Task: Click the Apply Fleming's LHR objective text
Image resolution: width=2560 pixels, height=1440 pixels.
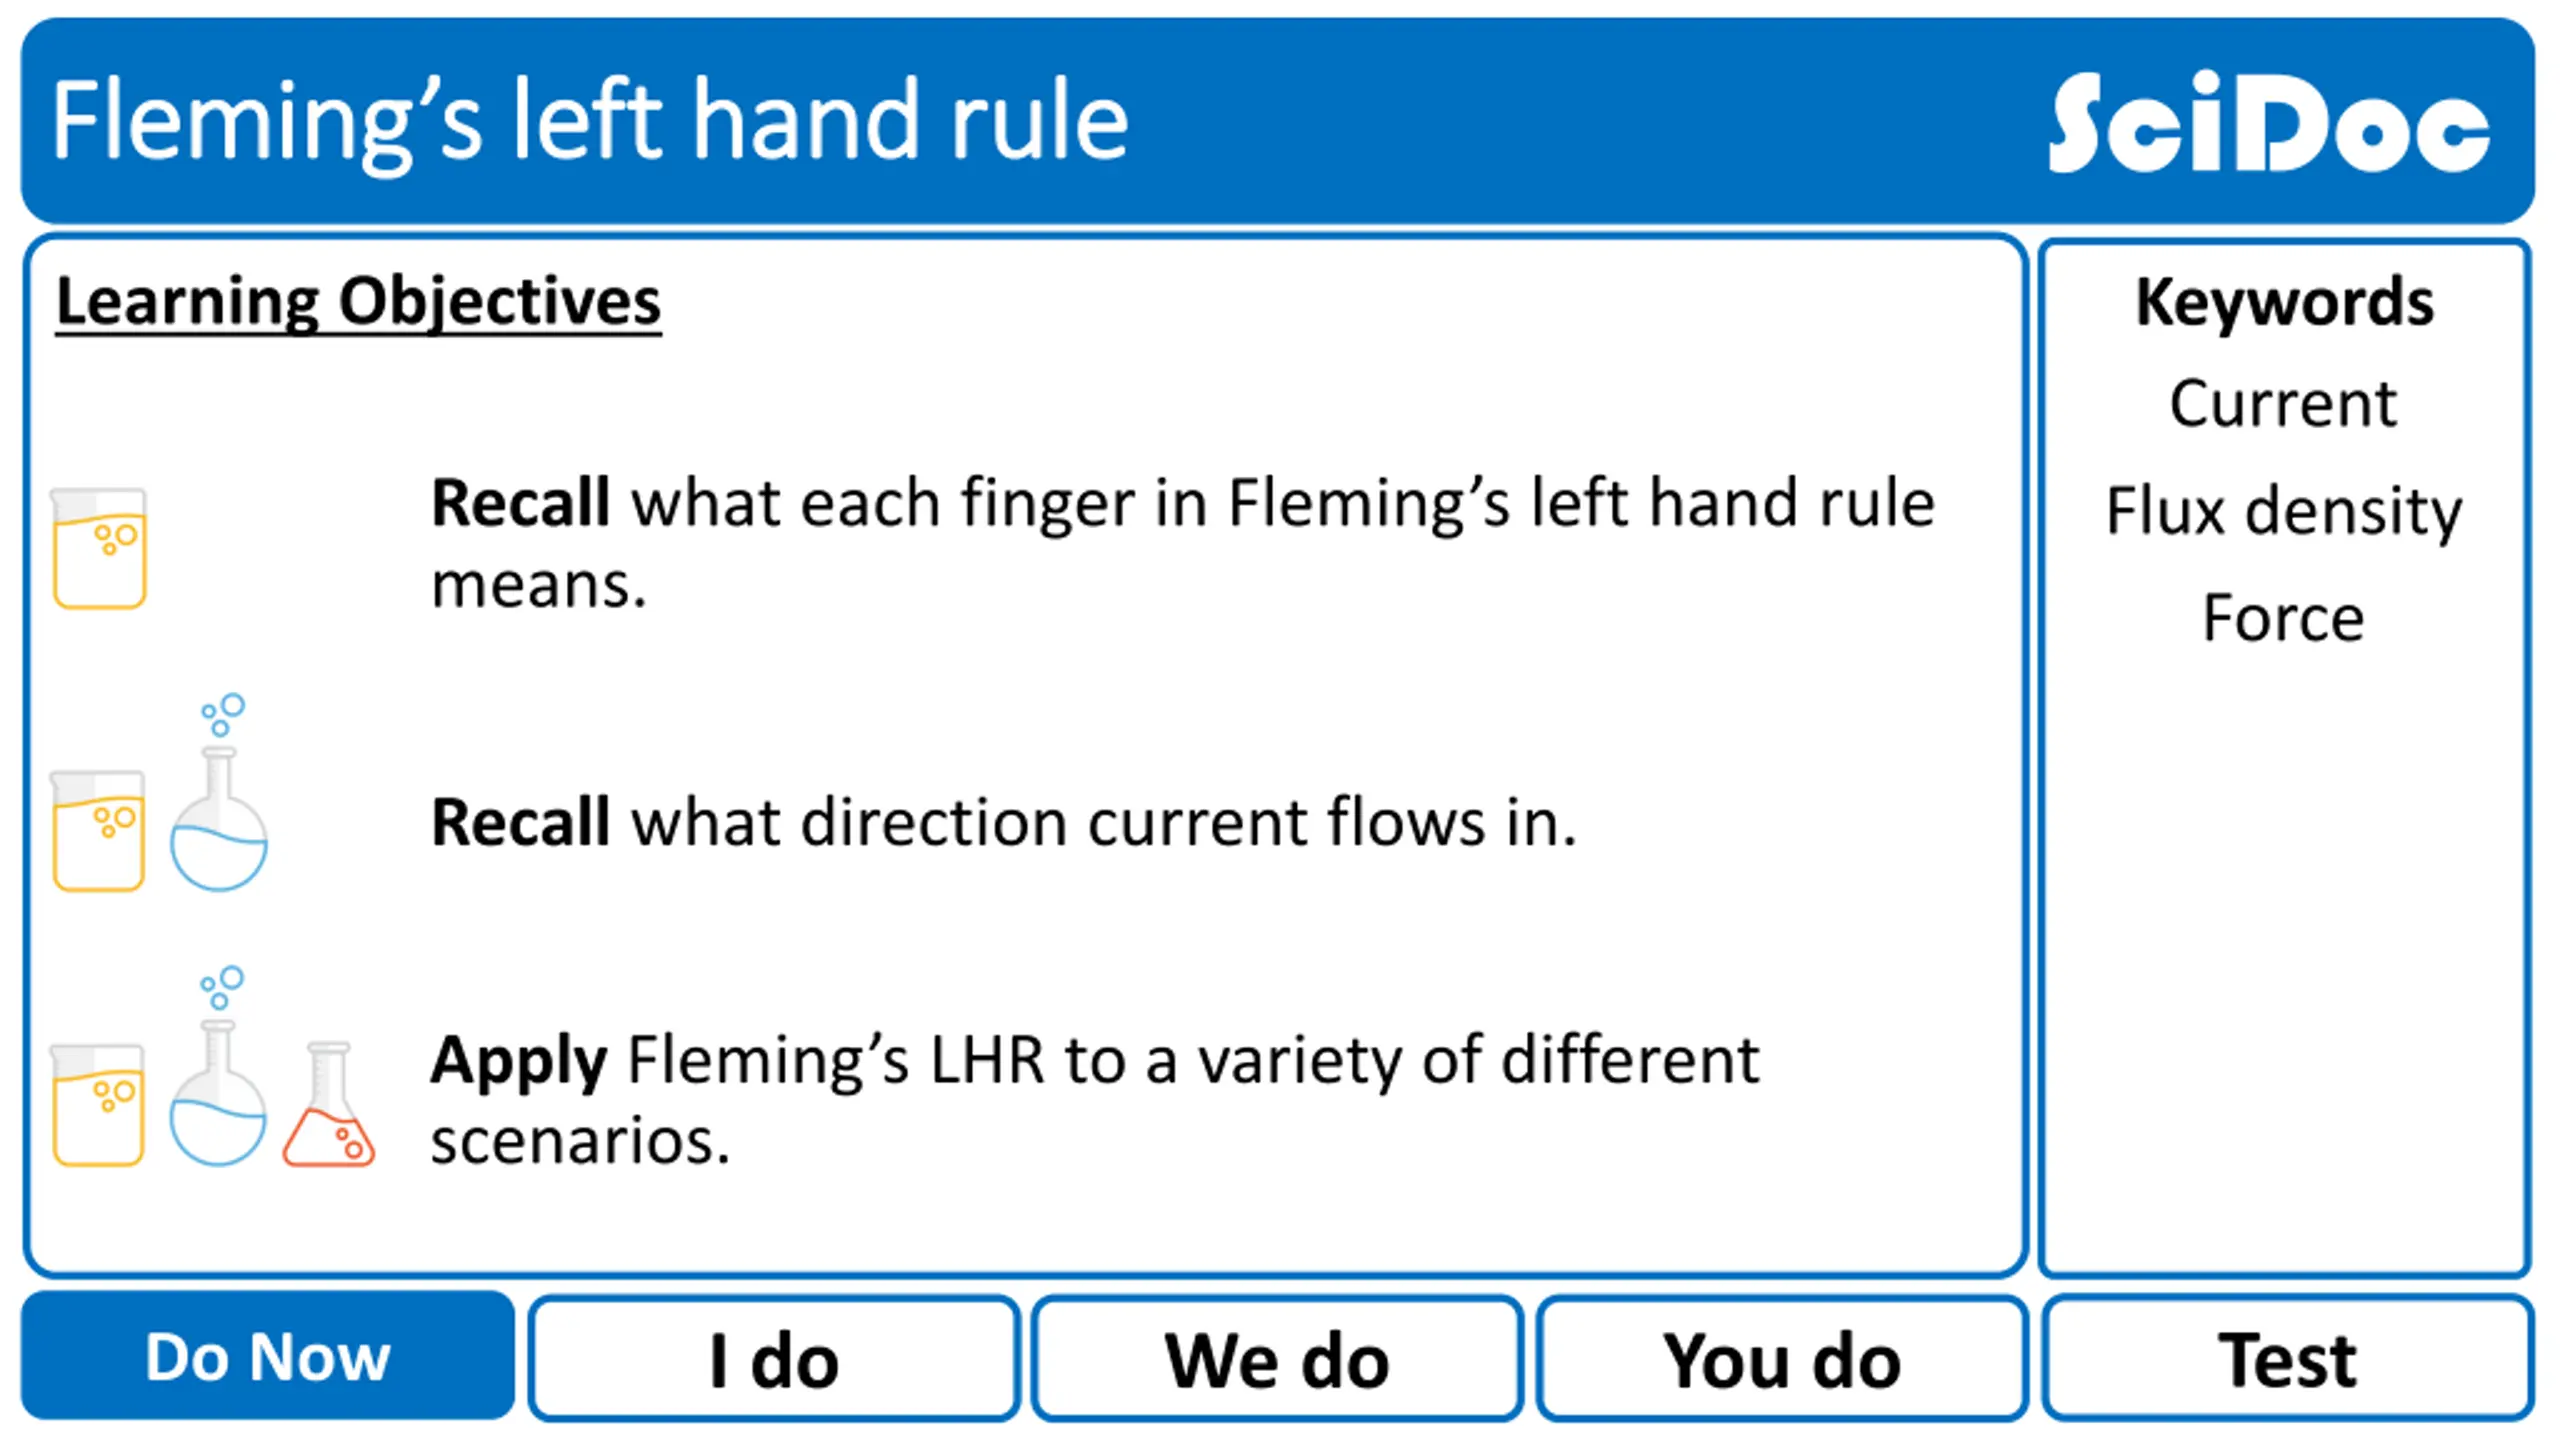Action: click(1095, 1099)
